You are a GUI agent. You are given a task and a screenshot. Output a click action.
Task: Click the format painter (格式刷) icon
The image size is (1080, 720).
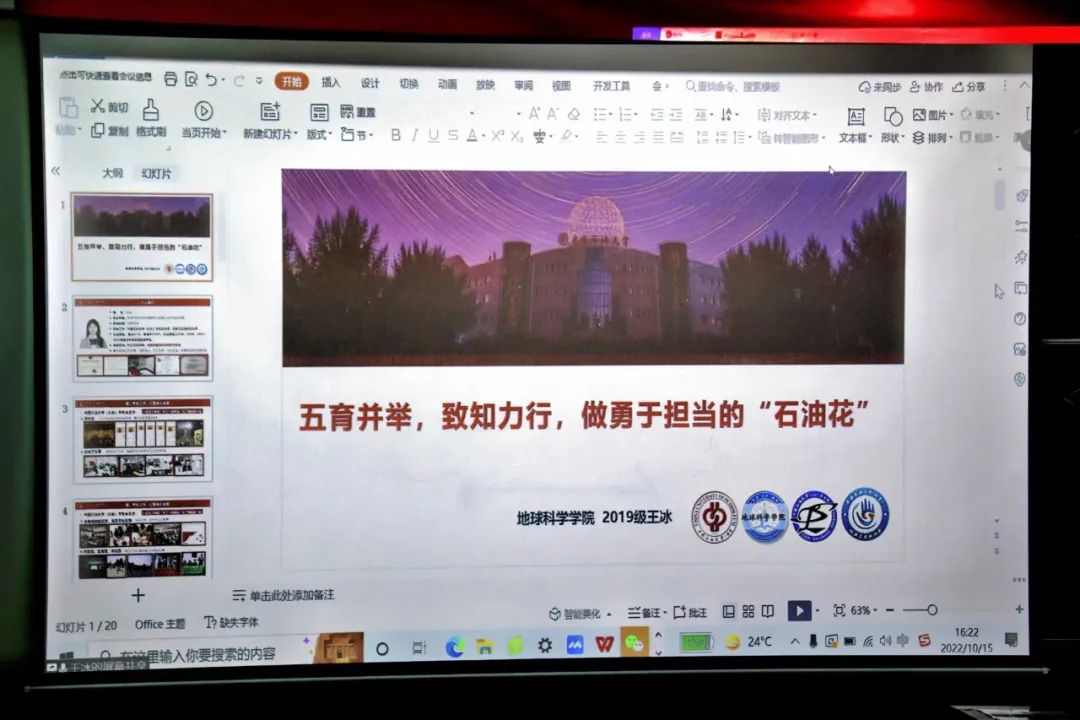[x=151, y=110]
